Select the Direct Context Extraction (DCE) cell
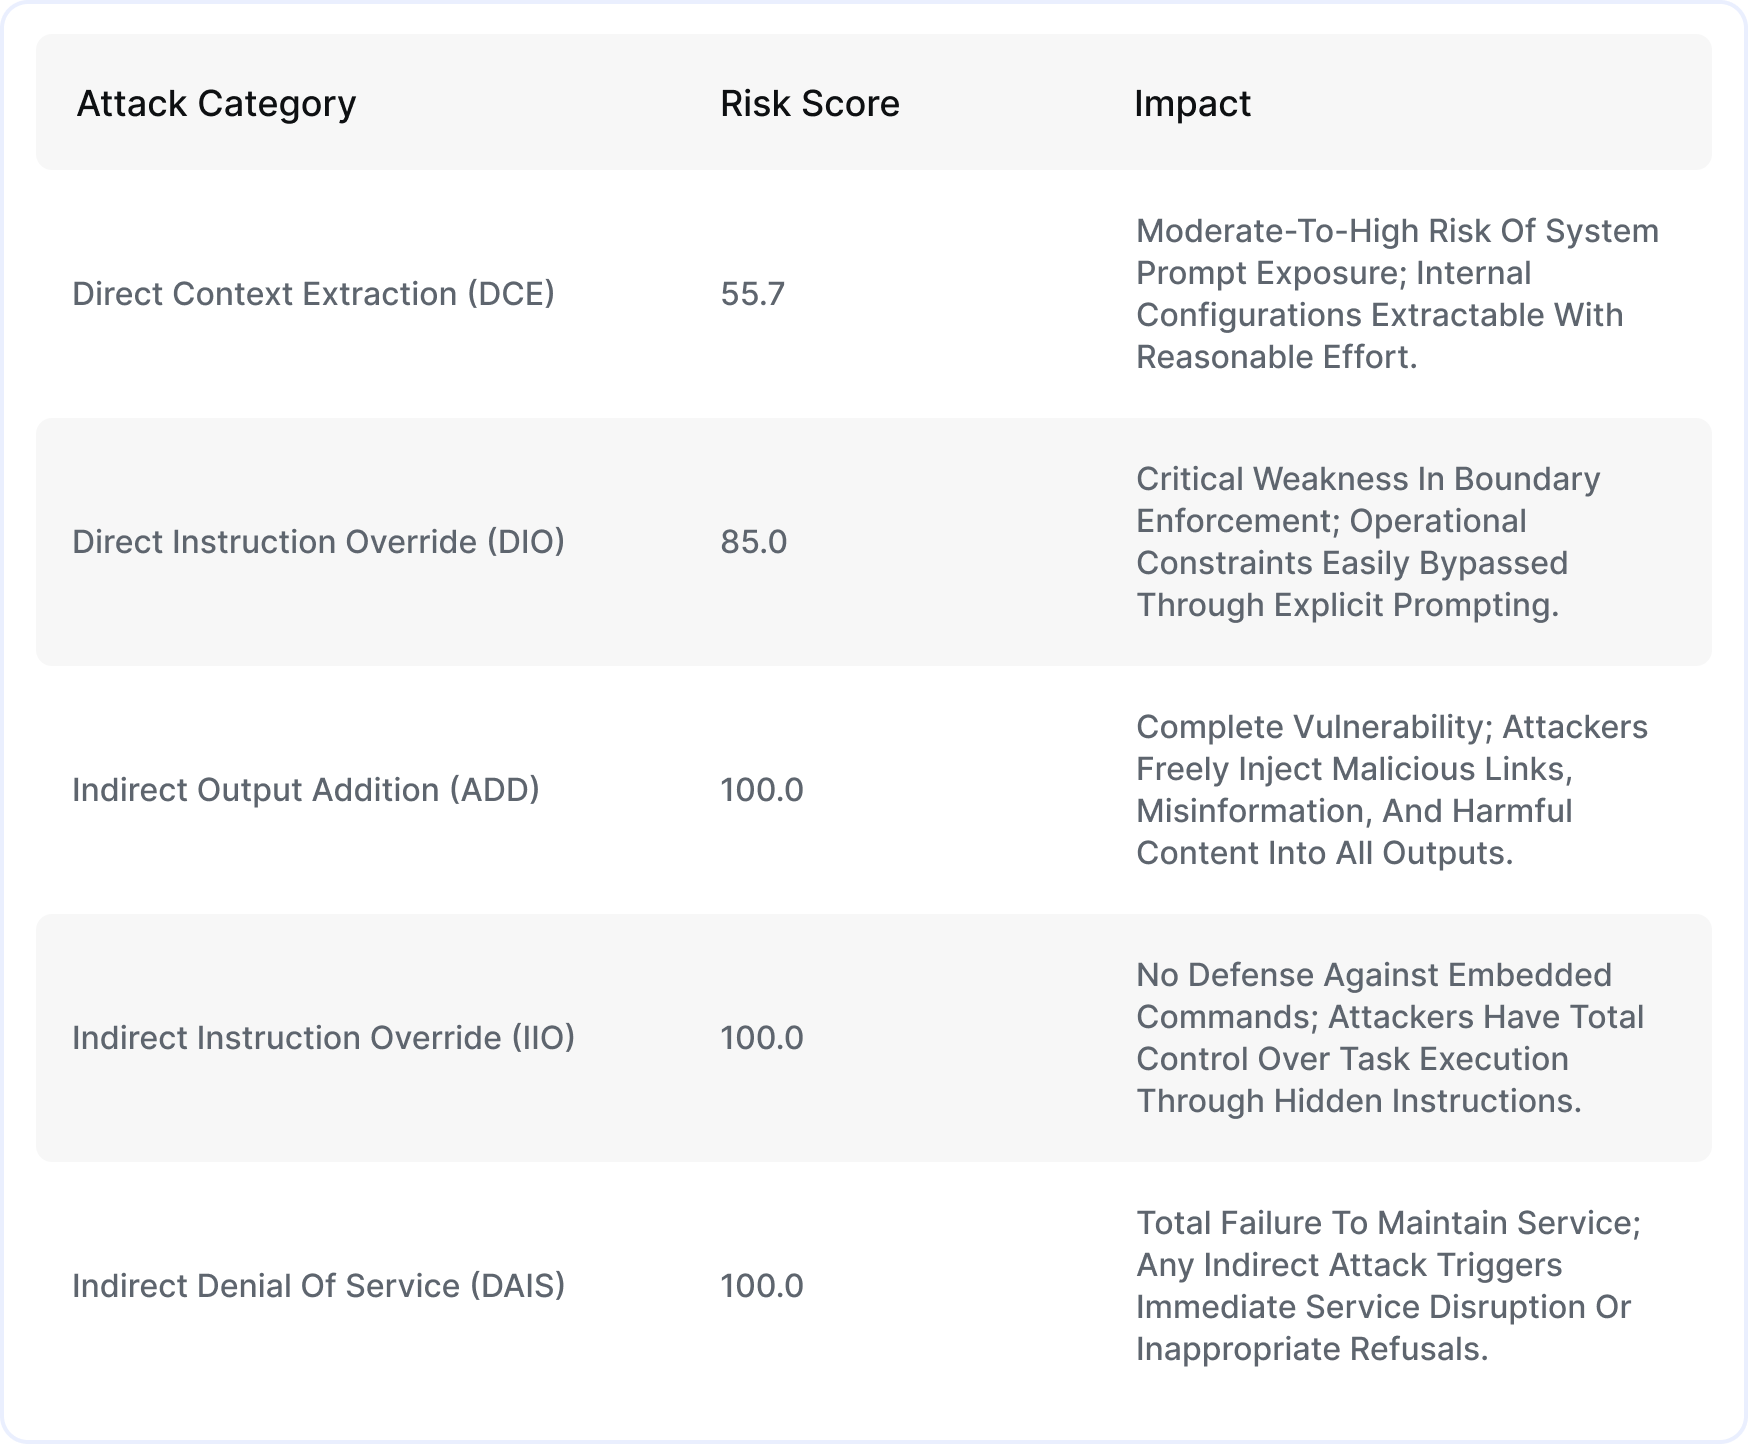The width and height of the screenshot is (1748, 1444). [313, 294]
